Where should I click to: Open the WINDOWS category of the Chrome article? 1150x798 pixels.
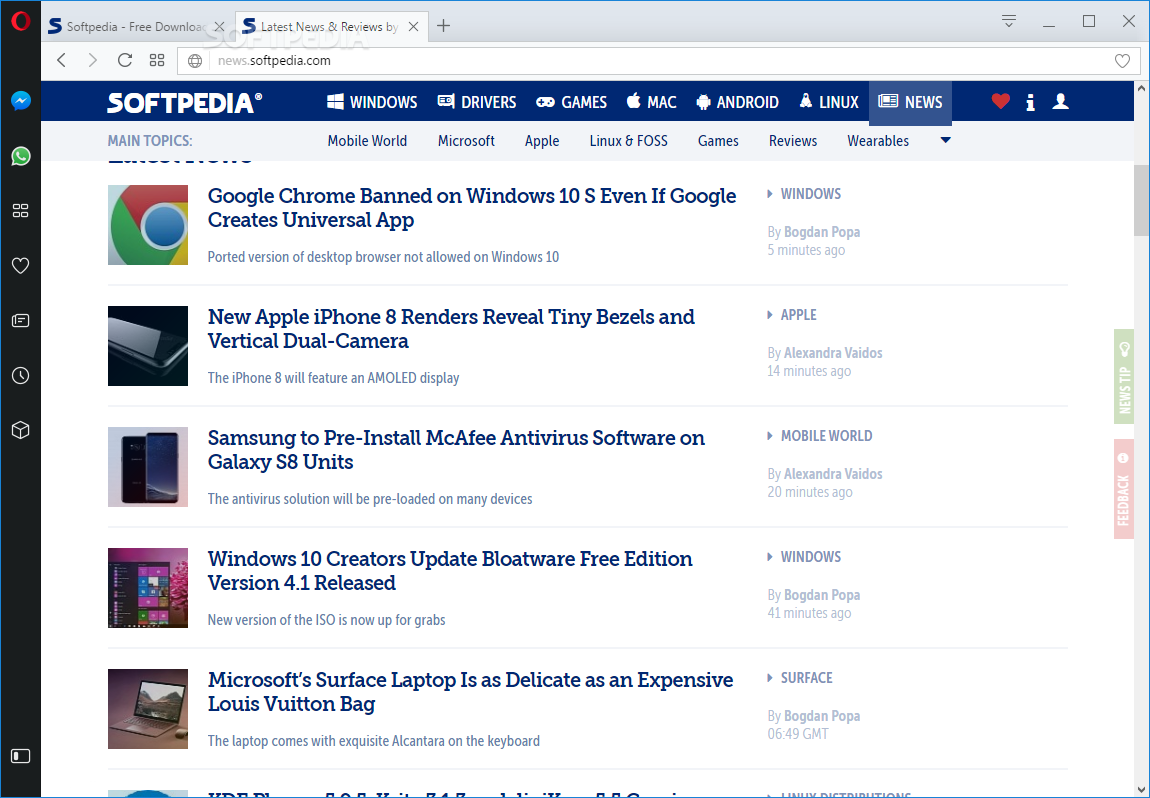(x=810, y=194)
